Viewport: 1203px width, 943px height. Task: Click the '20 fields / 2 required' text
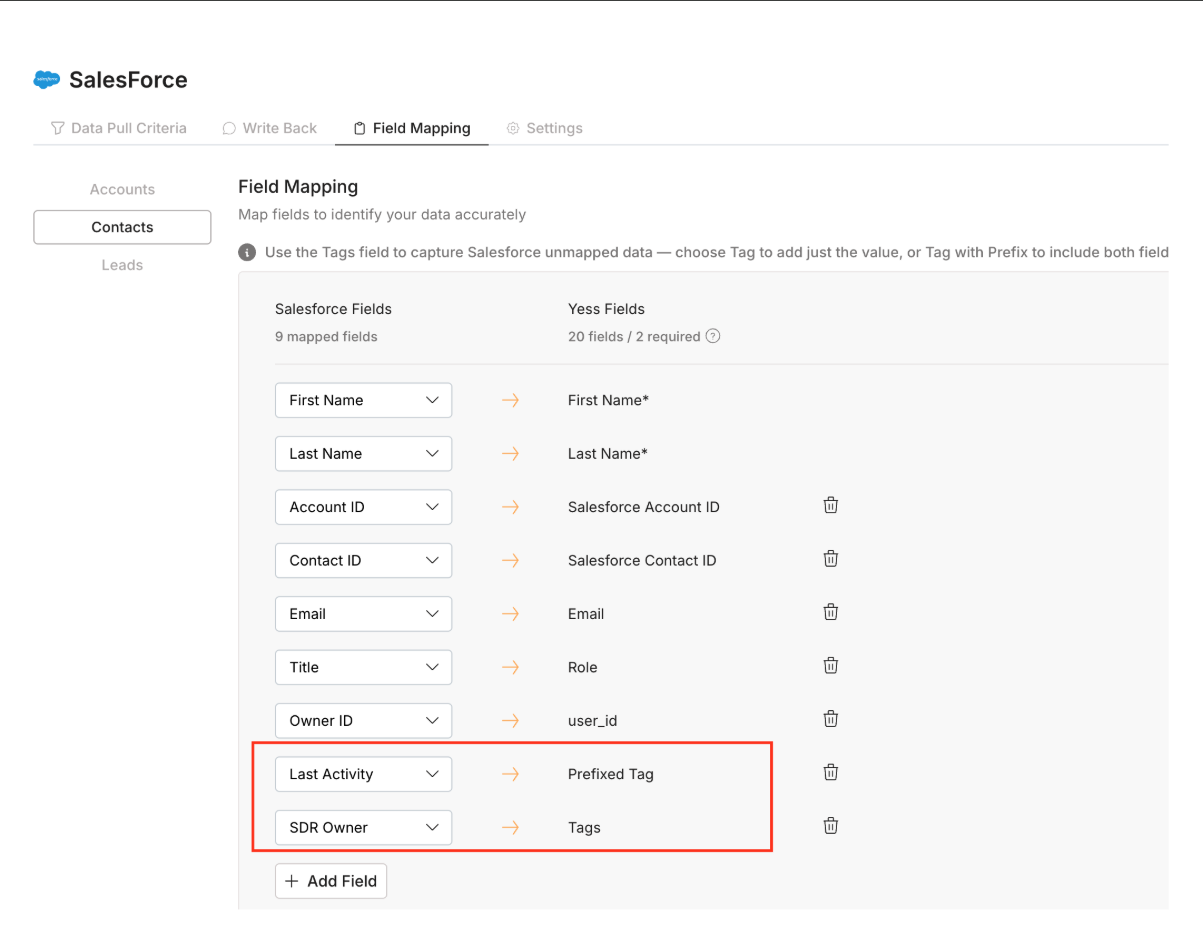[x=634, y=337]
